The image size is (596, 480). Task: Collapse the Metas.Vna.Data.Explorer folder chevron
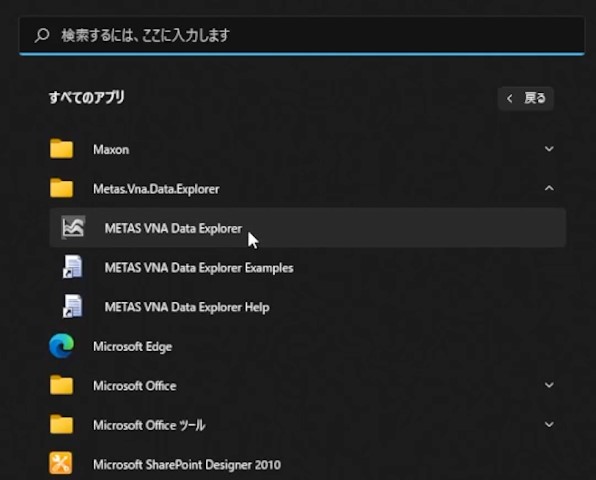(549, 188)
